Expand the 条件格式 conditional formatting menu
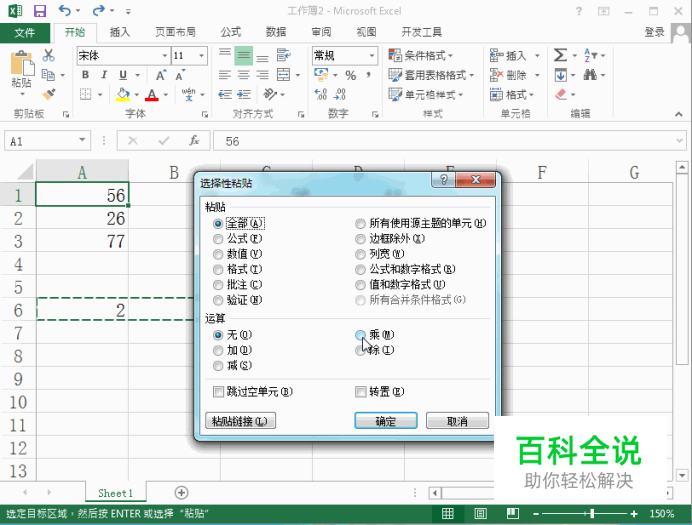692x525 pixels. (x=421, y=56)
